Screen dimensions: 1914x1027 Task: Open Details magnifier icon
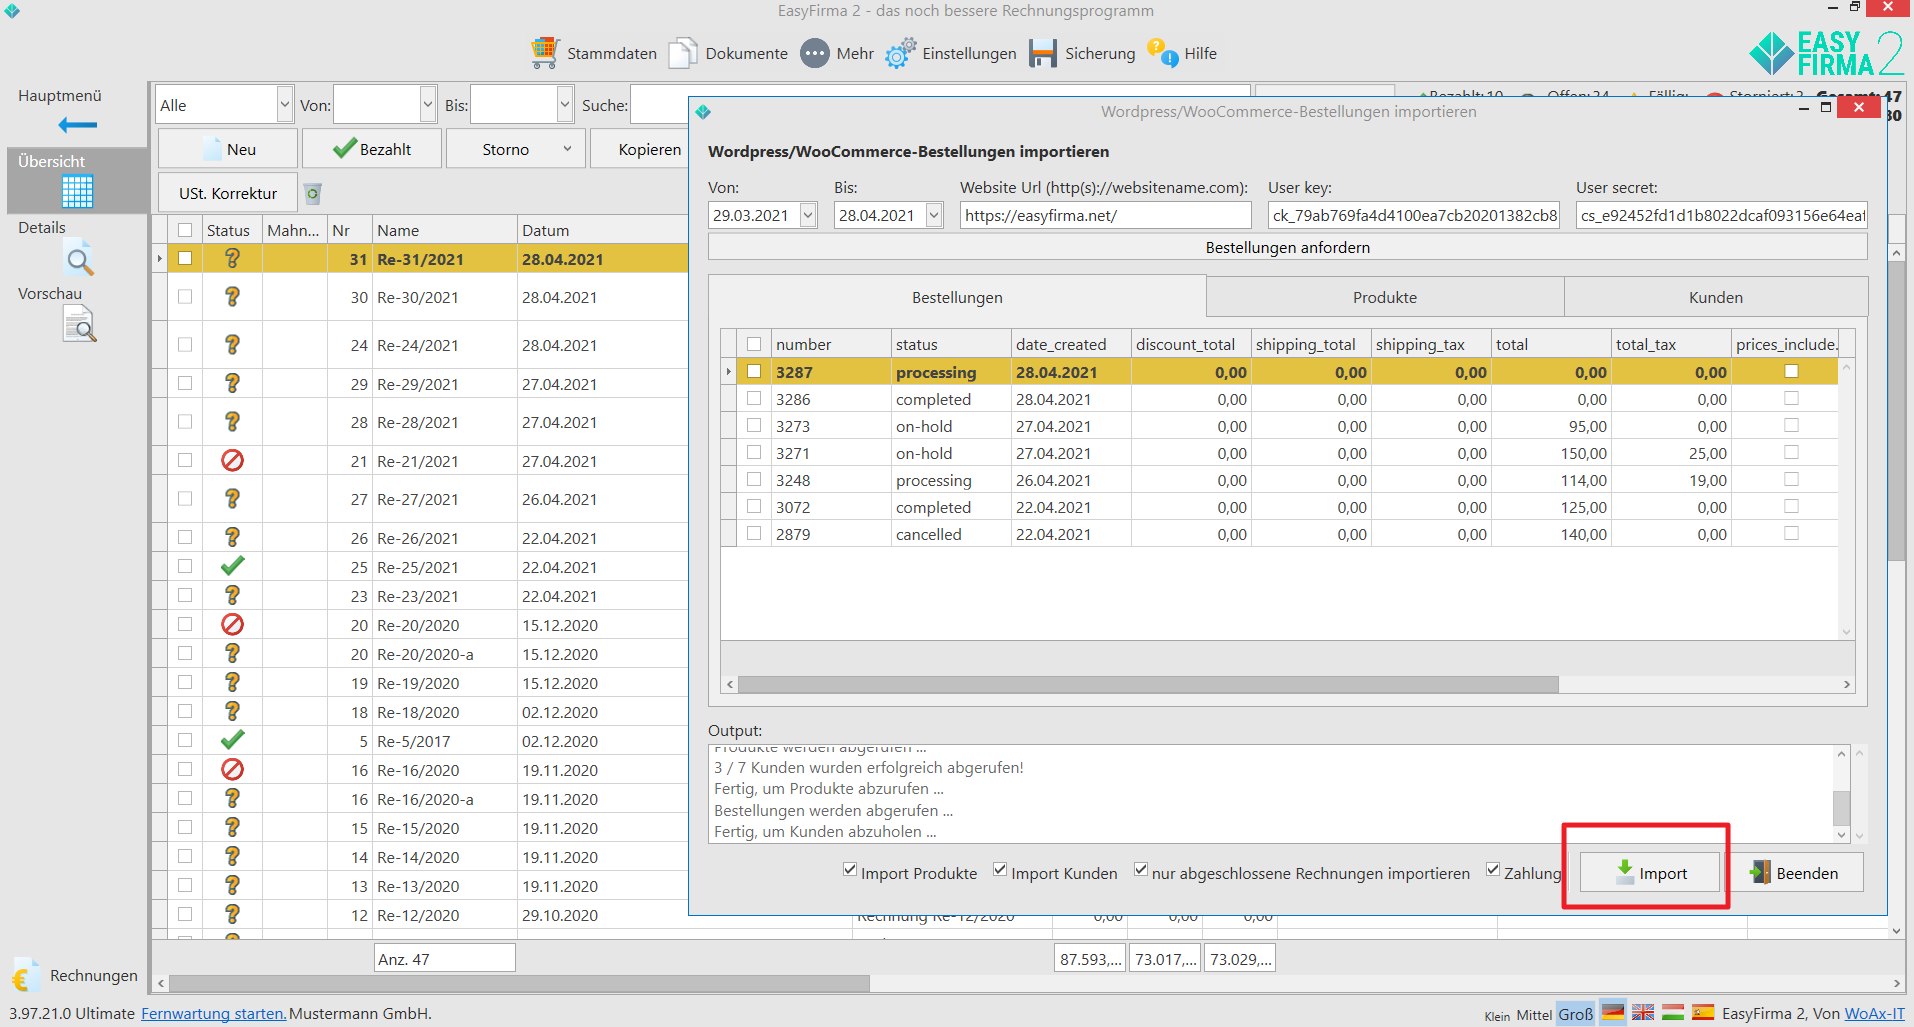point(79,259)
